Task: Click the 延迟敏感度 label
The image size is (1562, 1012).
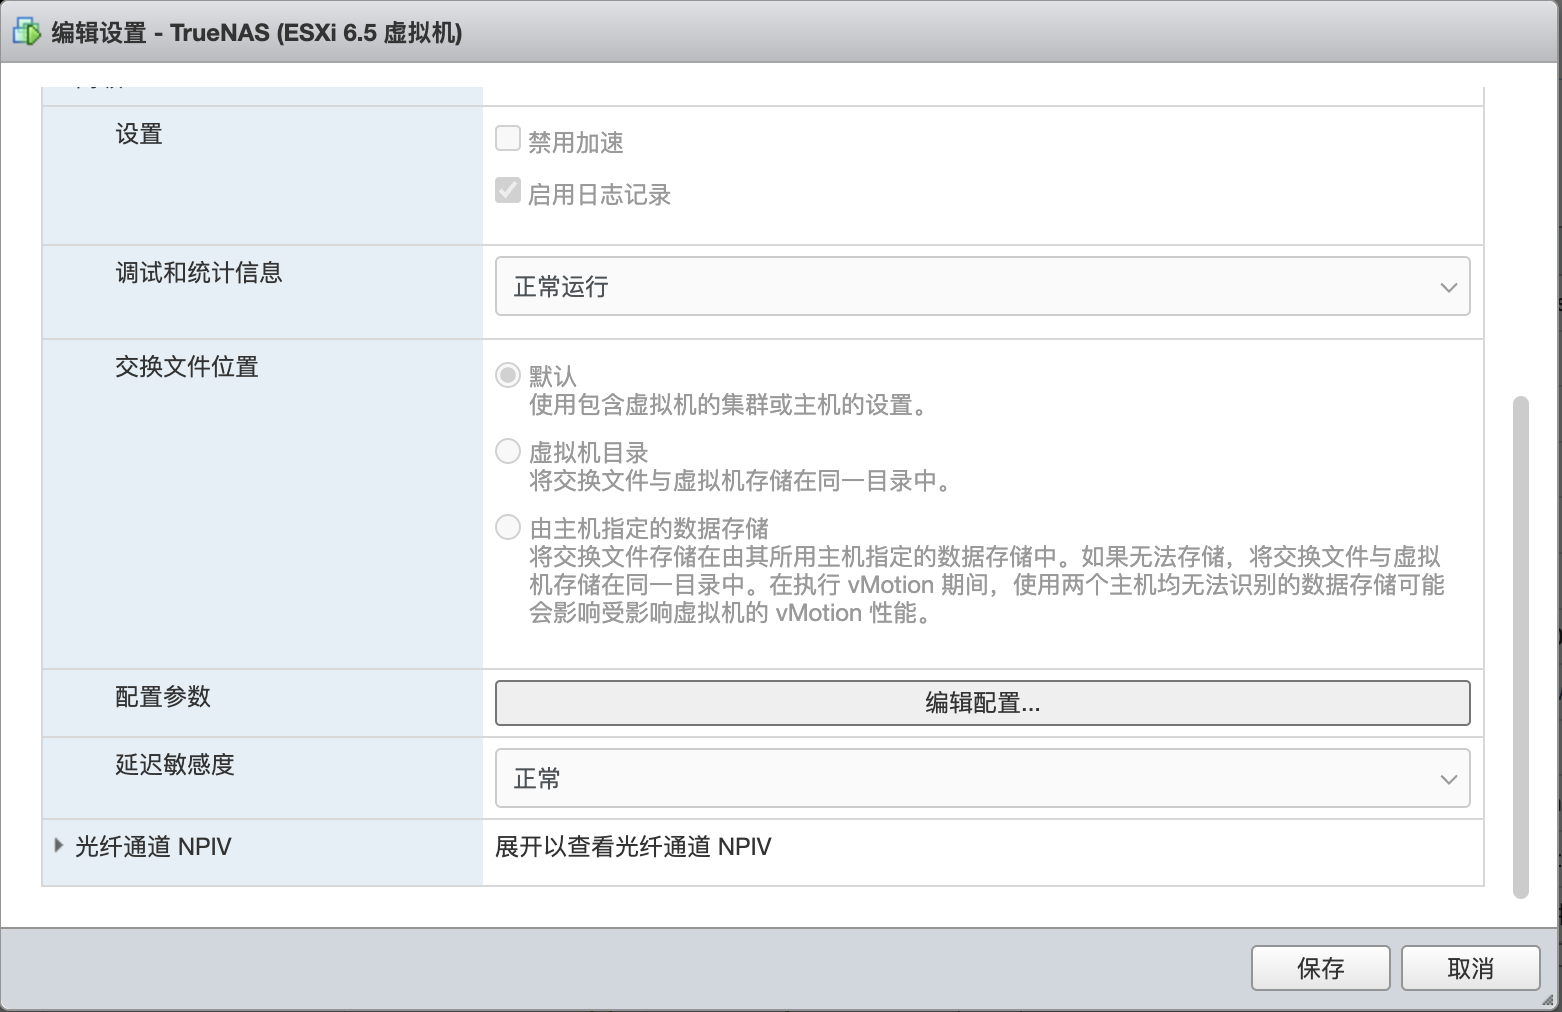Action: [x=175, y=765]
